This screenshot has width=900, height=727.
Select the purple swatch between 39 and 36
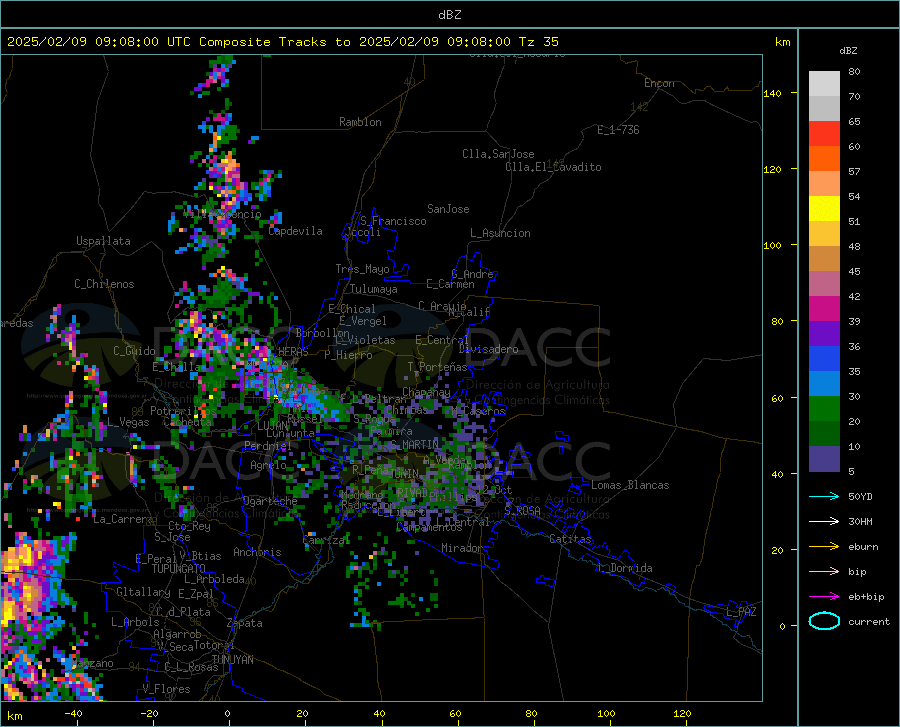pyautogui.click(x=824, y=334)
